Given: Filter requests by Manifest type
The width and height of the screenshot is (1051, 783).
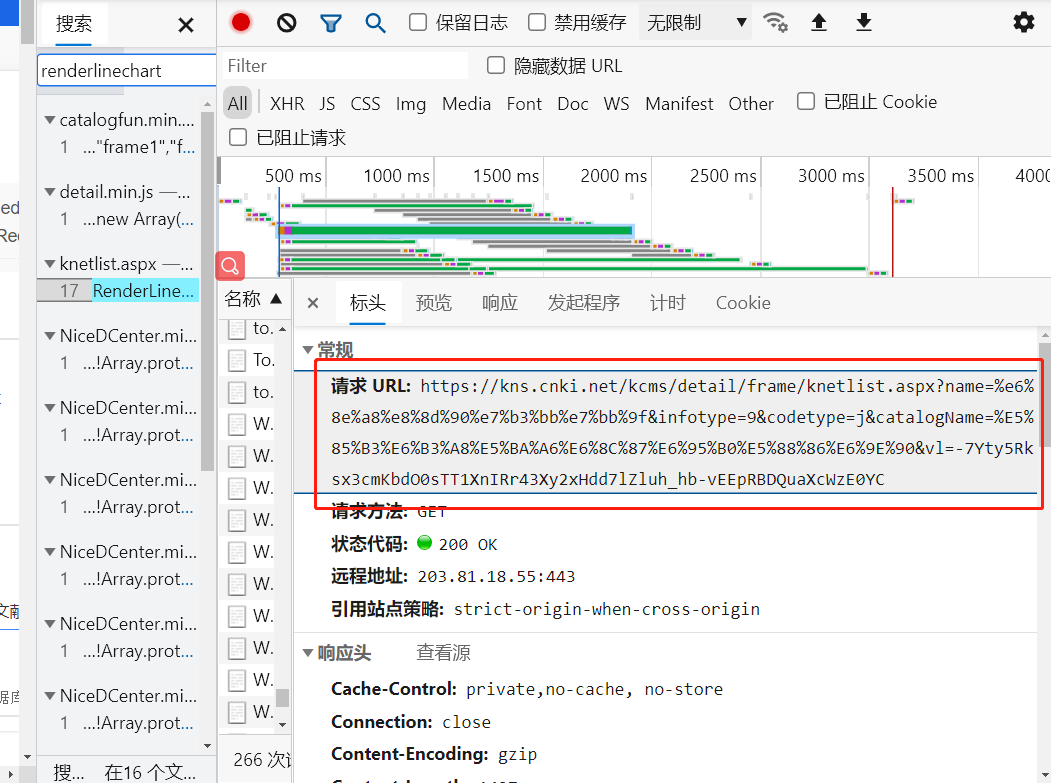Looking at the screenshot, I should coord(680,104).
